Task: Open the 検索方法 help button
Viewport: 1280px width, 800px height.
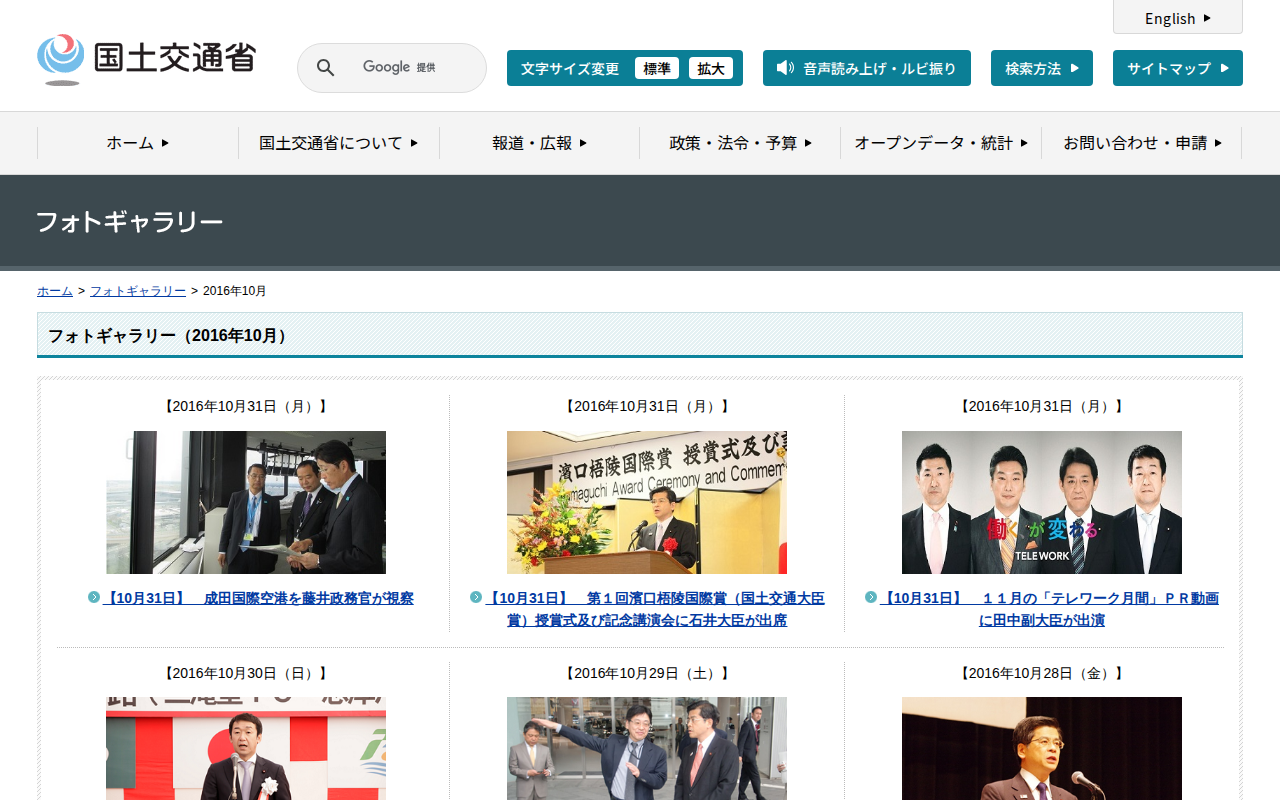Action: (1041, 68)
